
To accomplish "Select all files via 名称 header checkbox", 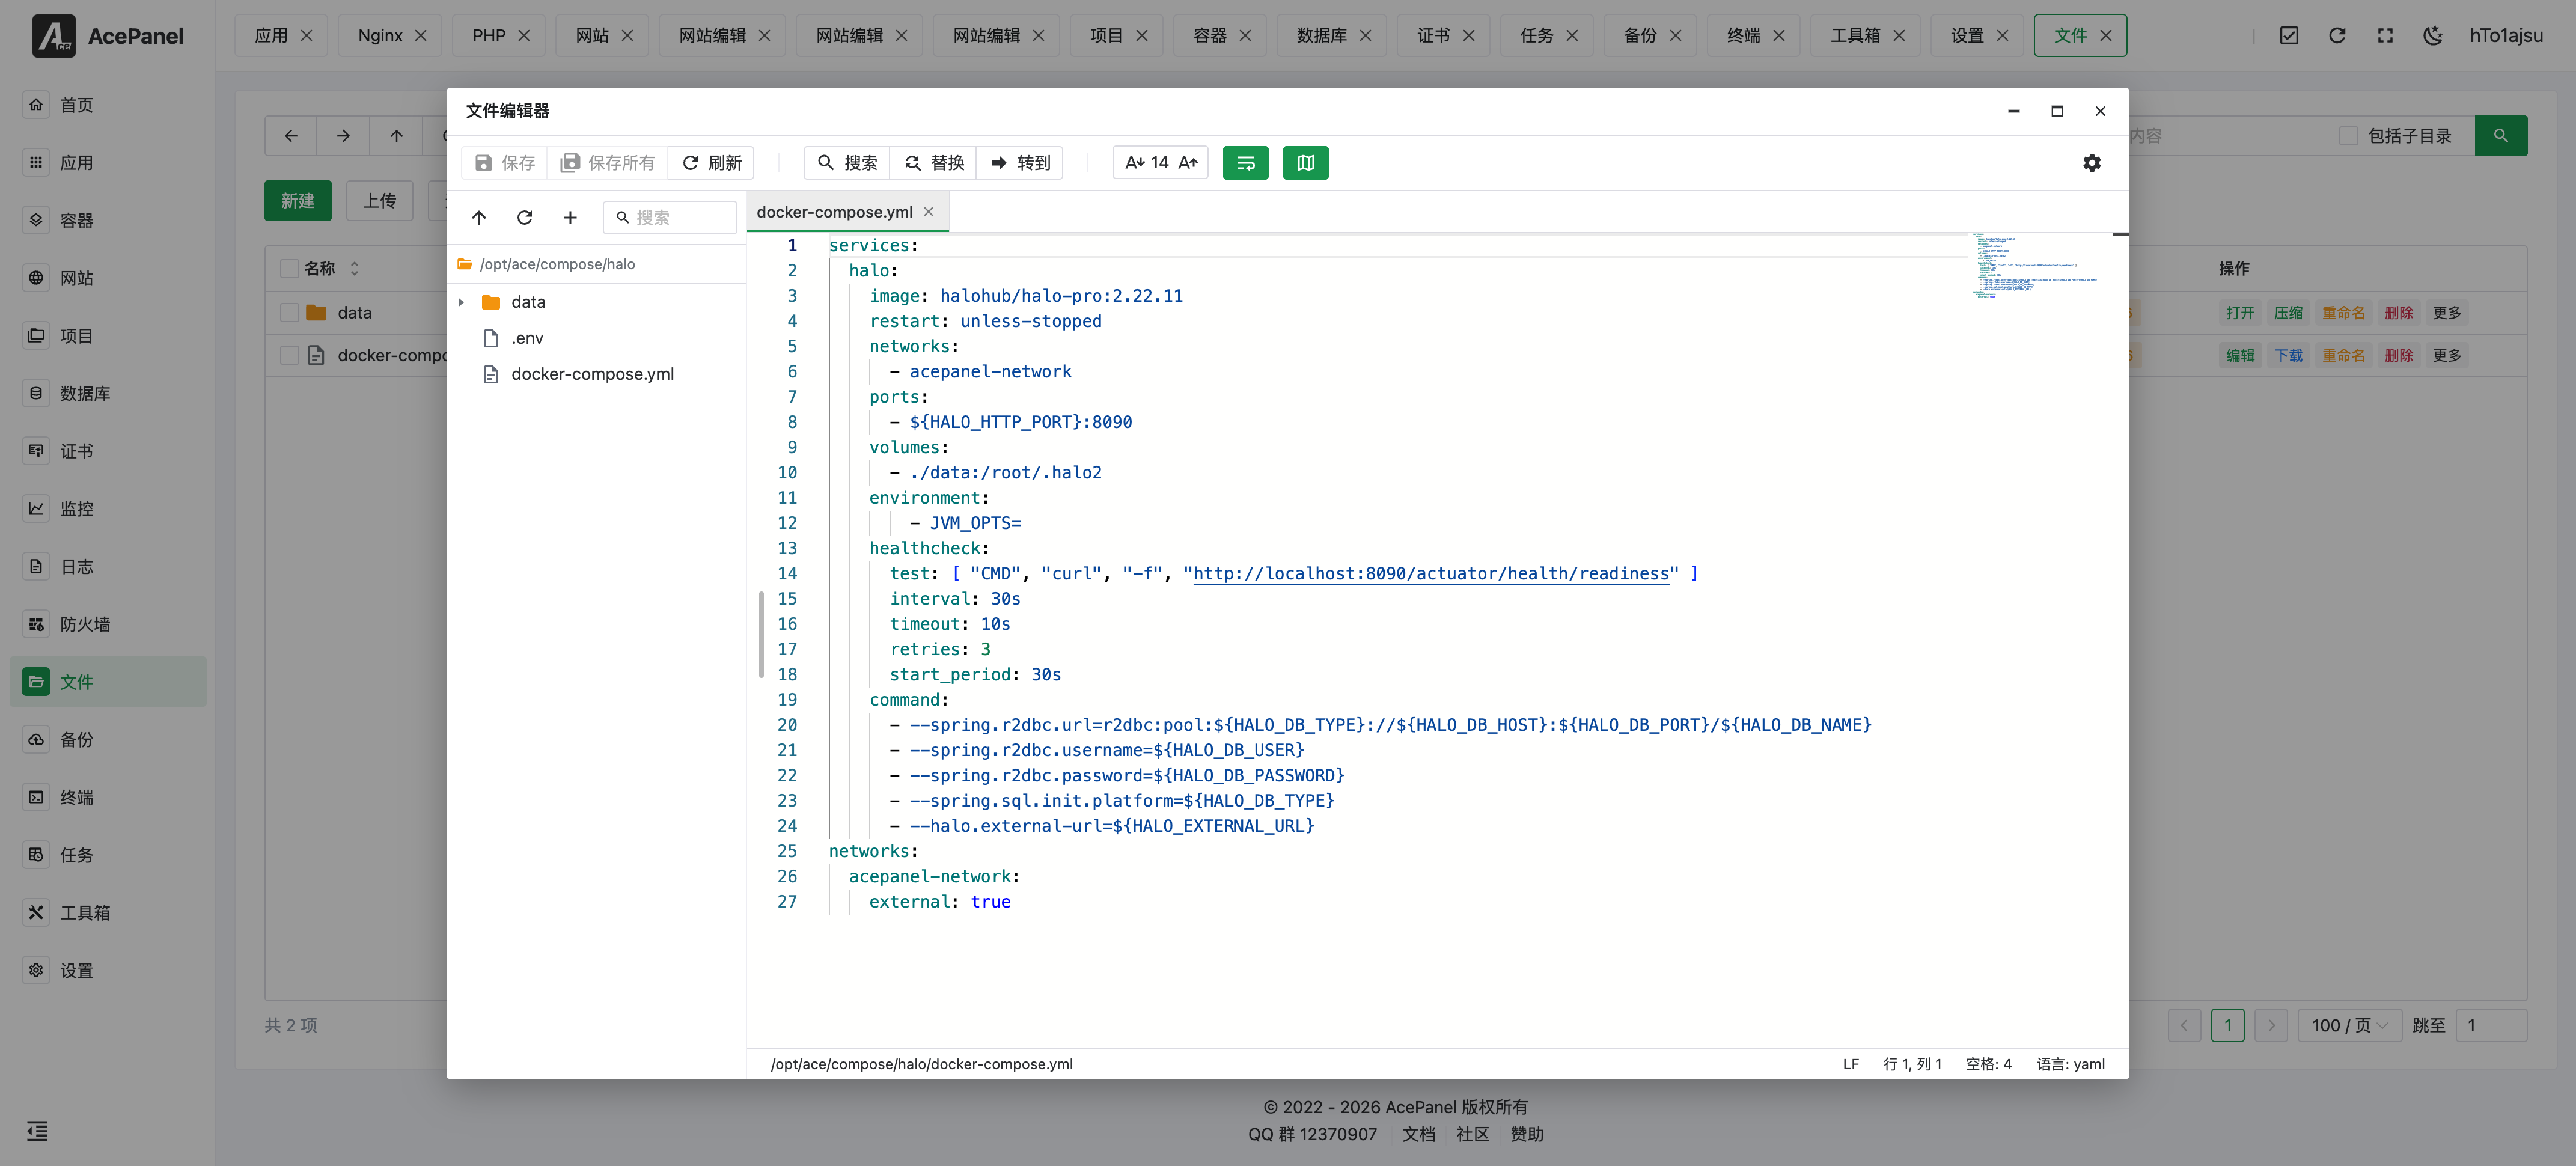I will [x=289, y=269].
